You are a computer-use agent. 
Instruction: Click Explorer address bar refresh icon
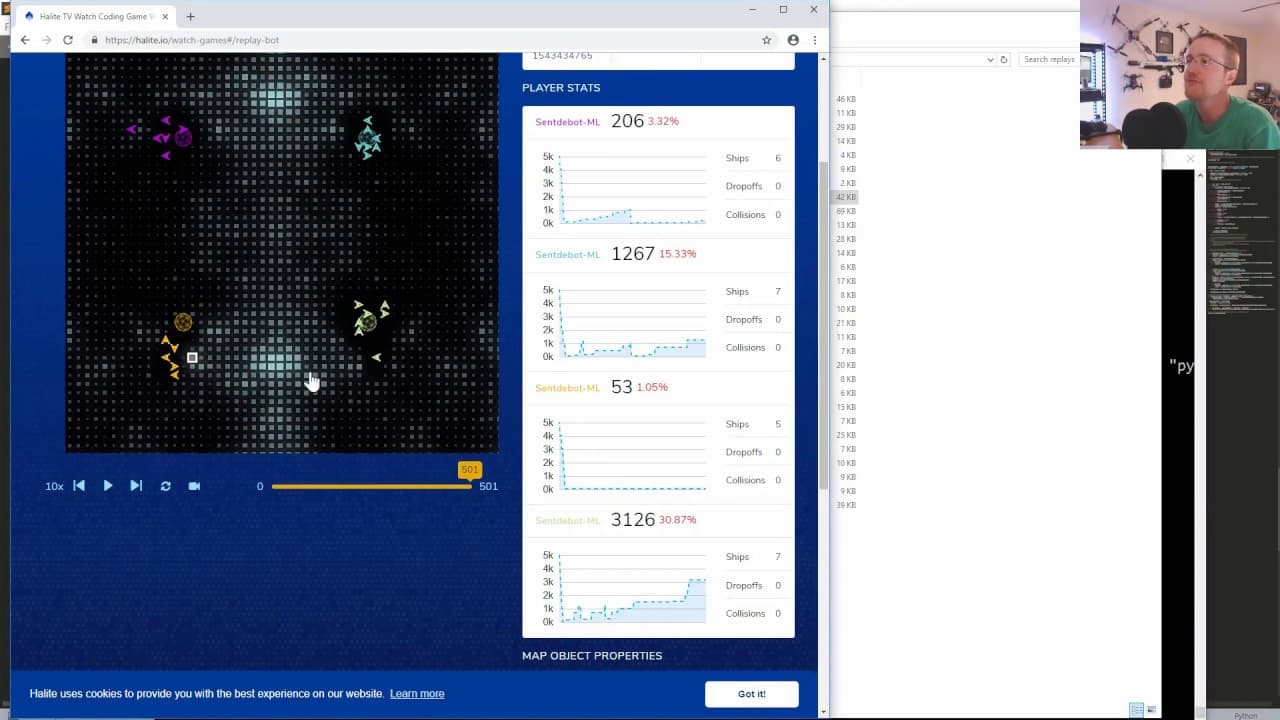click(x=1004, y=59)
